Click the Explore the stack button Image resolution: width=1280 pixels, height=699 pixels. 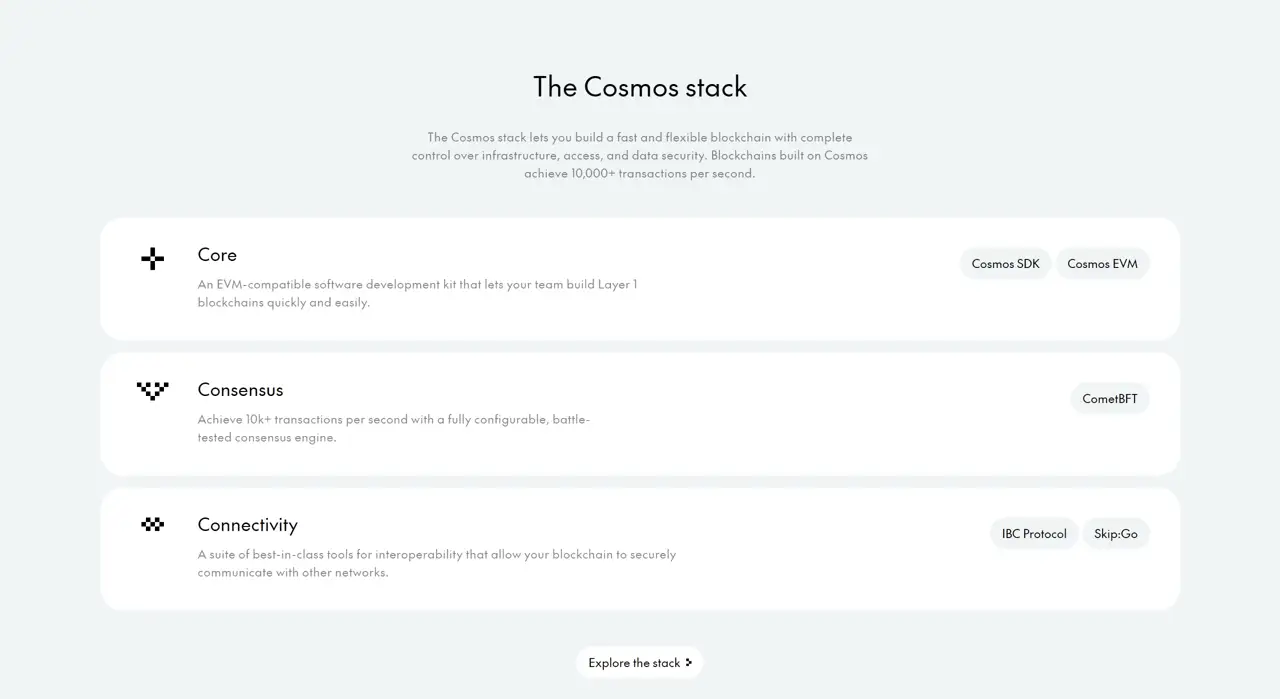639,662
